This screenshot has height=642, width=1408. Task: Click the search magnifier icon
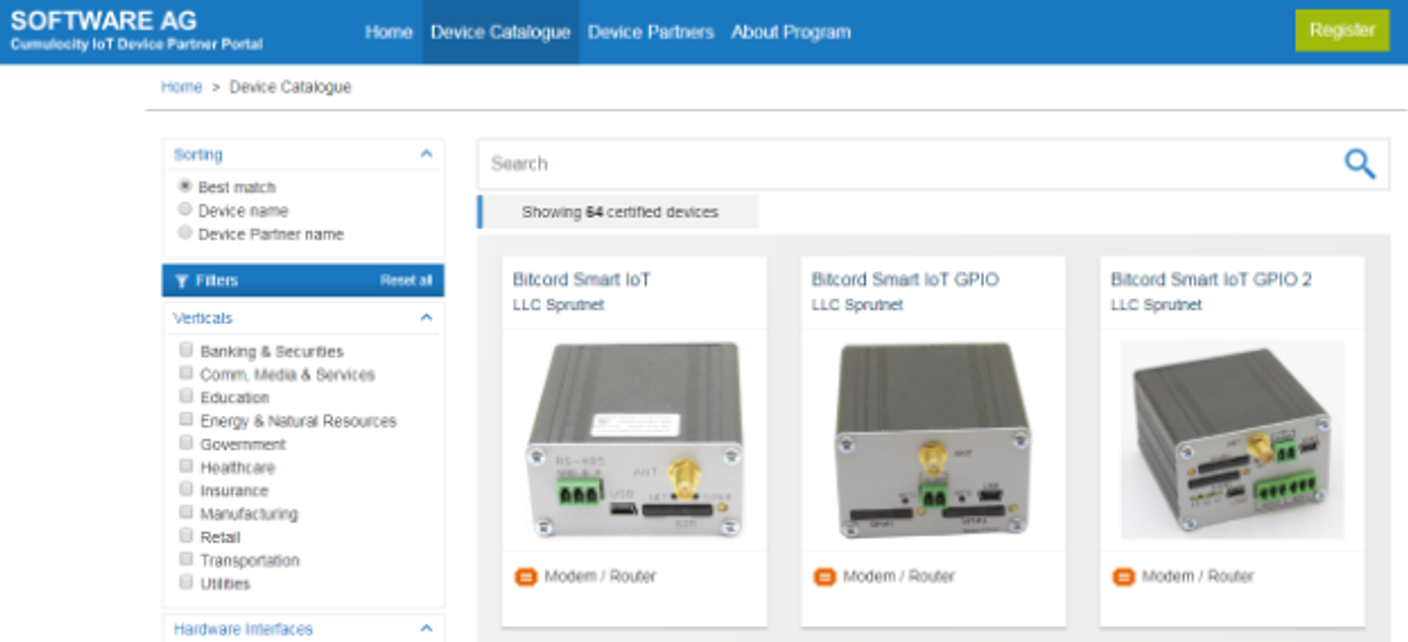(x=1359, y=164)
